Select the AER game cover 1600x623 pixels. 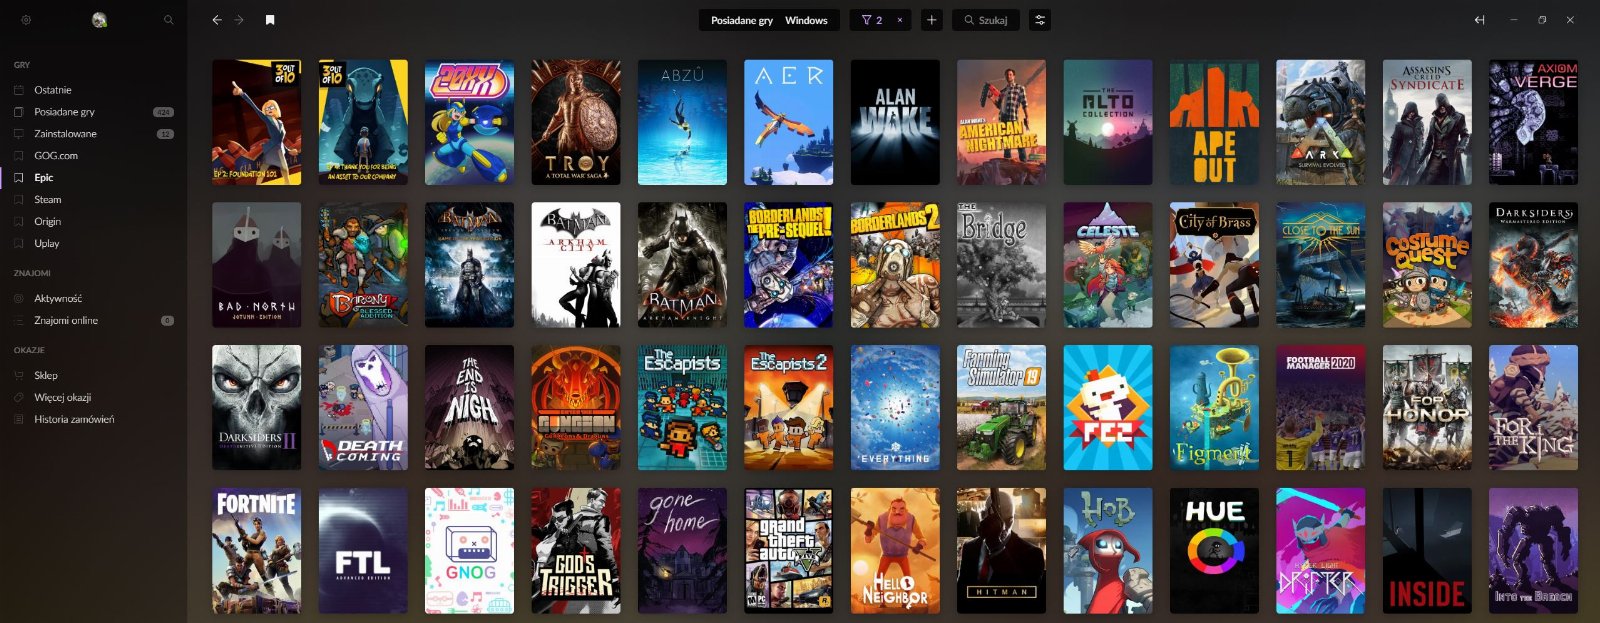tap(789, 122)
